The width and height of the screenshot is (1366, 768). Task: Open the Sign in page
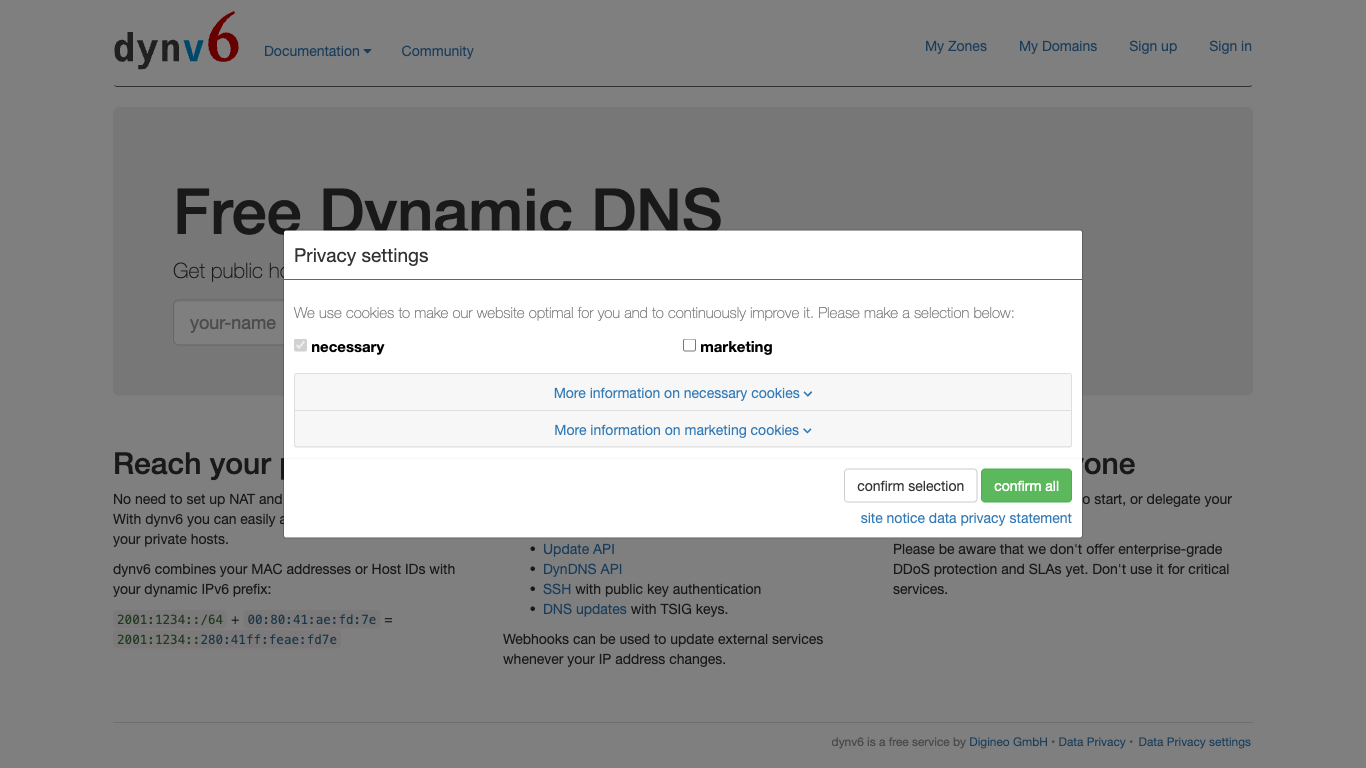point(1230,46)
